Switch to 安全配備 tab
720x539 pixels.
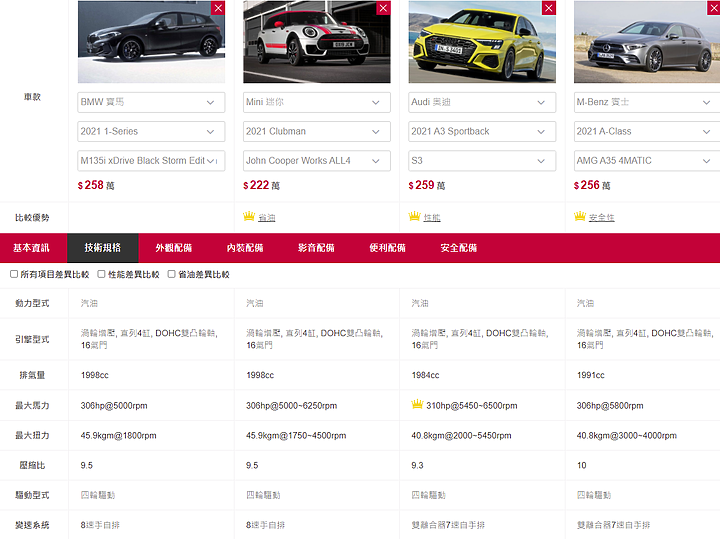[x=459, y=248]
